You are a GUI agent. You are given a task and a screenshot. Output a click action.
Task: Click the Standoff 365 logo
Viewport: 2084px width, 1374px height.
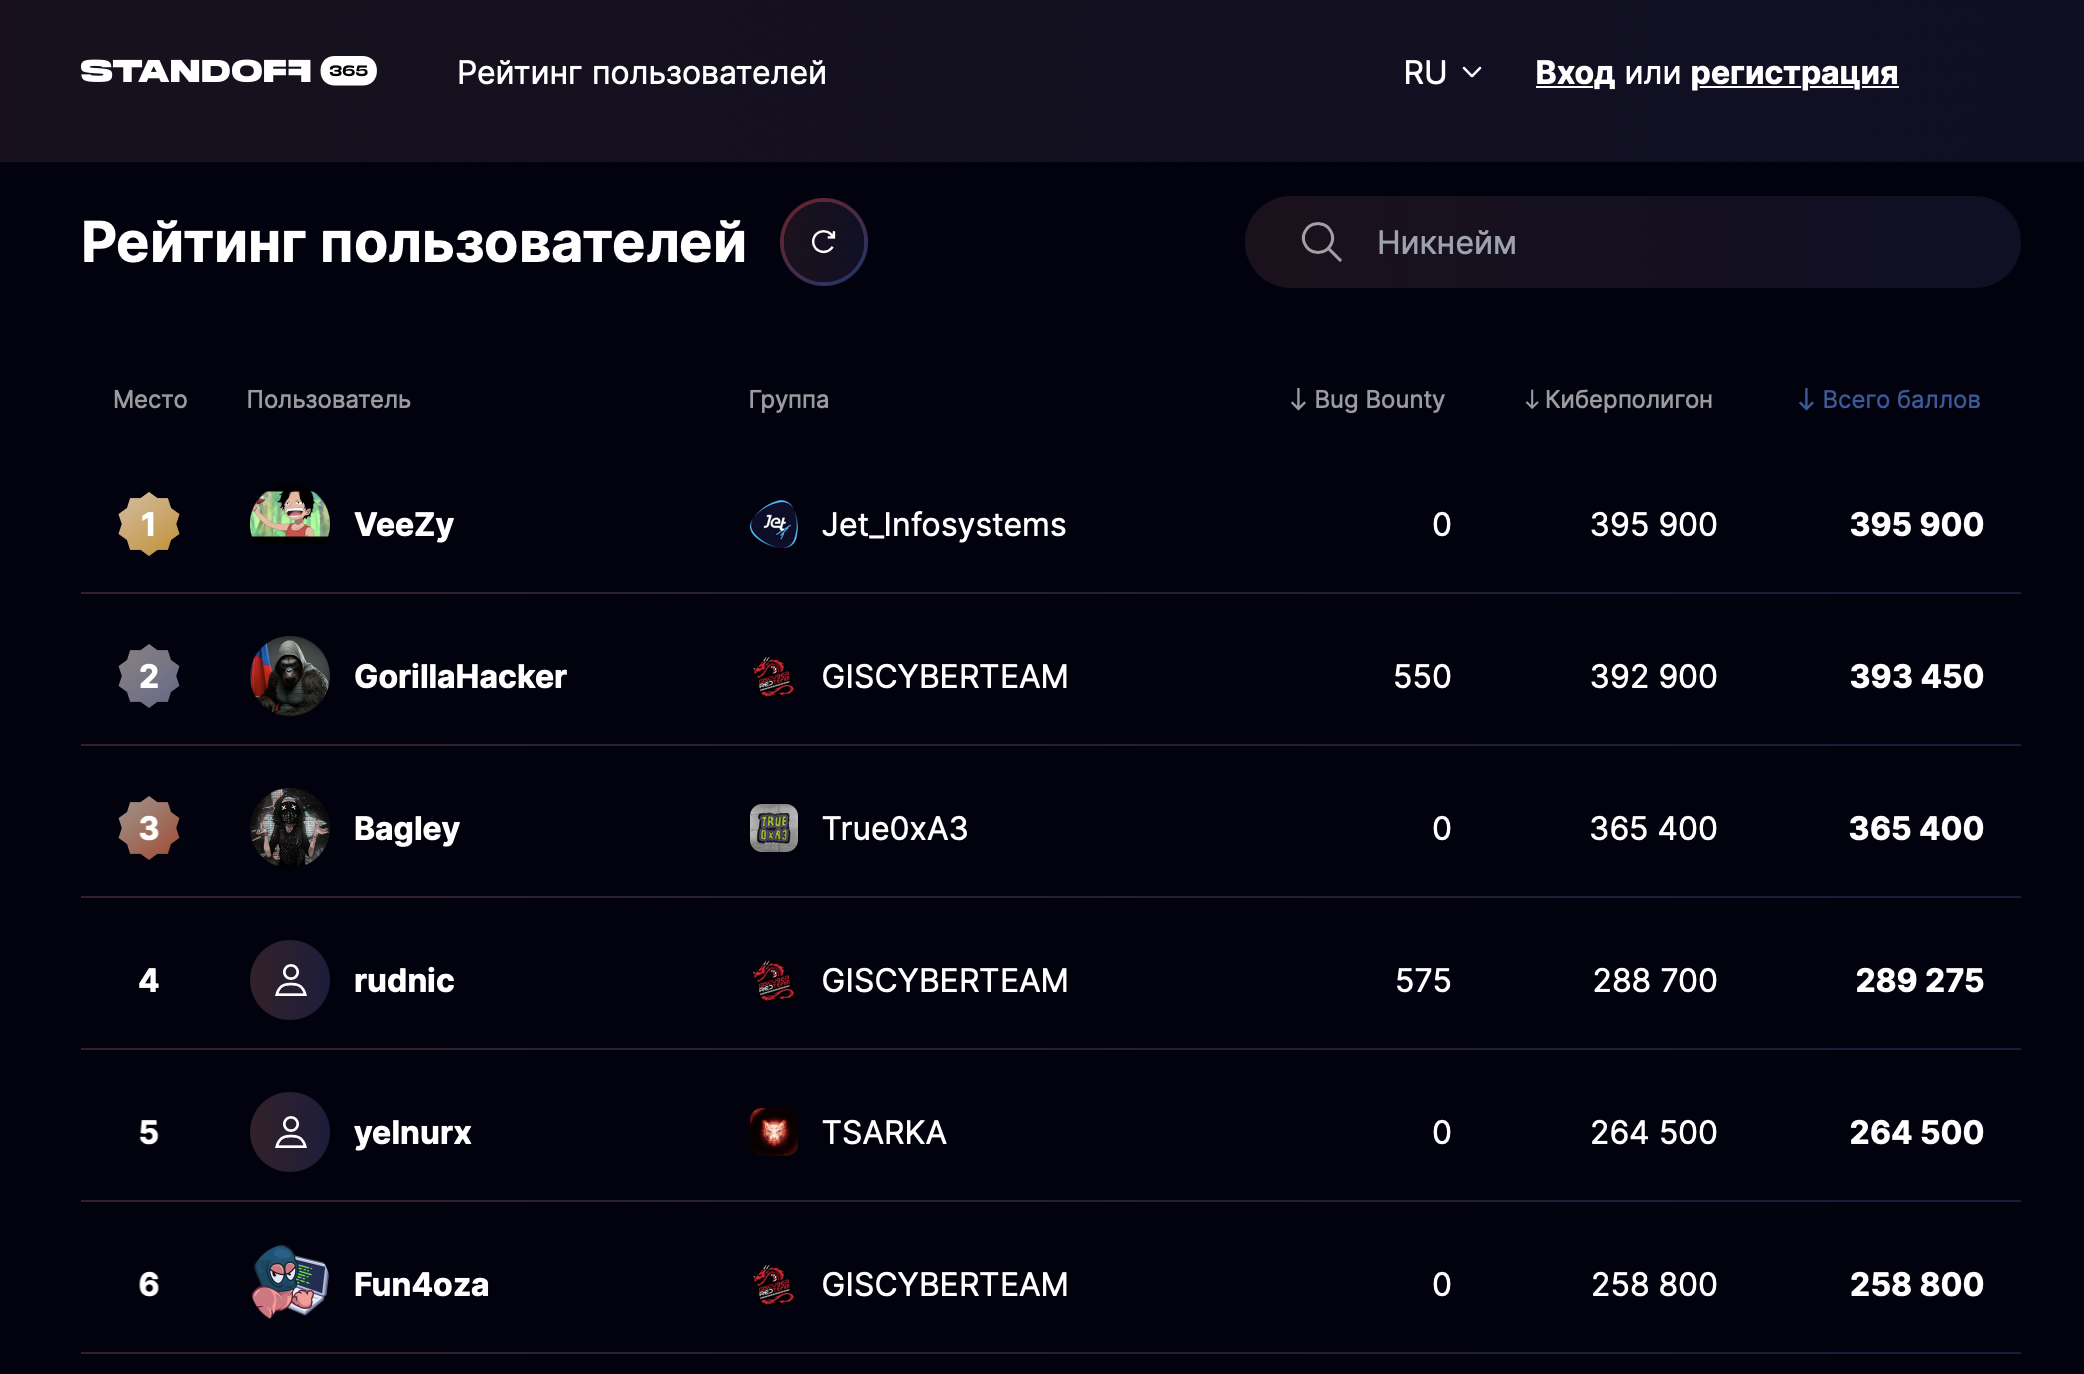tap(228, 71)
